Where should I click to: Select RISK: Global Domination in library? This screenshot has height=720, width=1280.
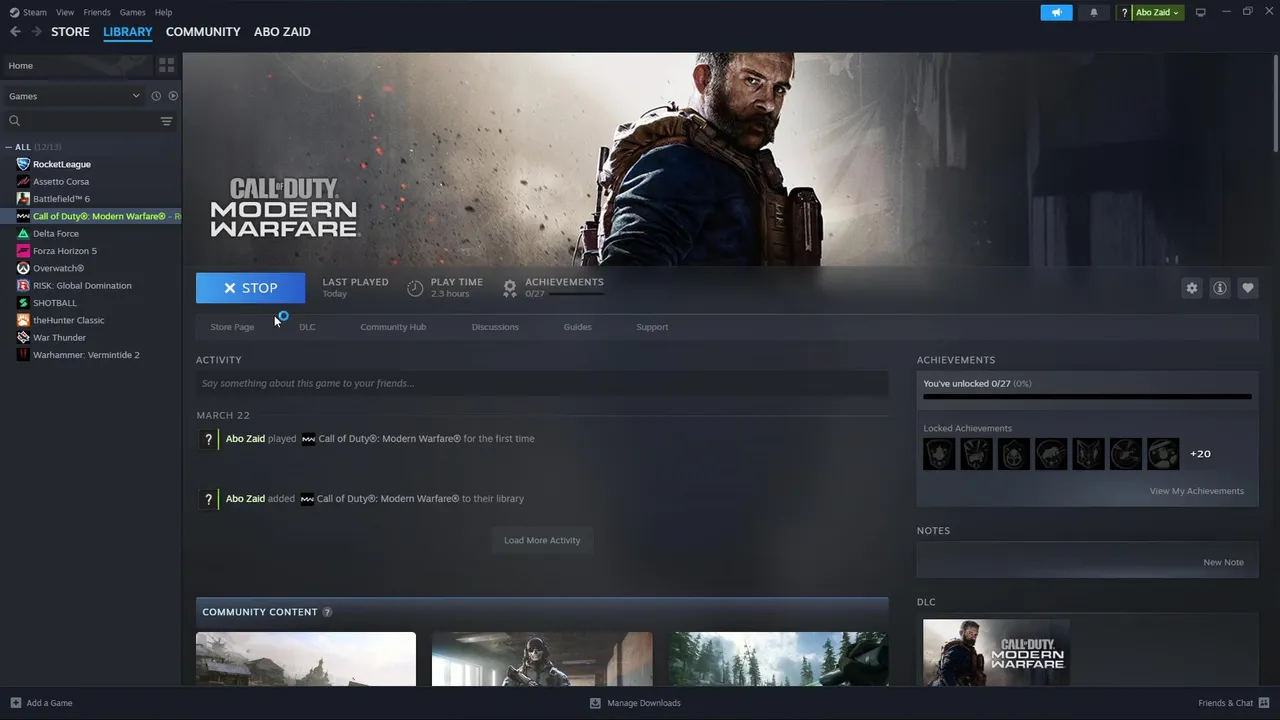tap(82, 285)
